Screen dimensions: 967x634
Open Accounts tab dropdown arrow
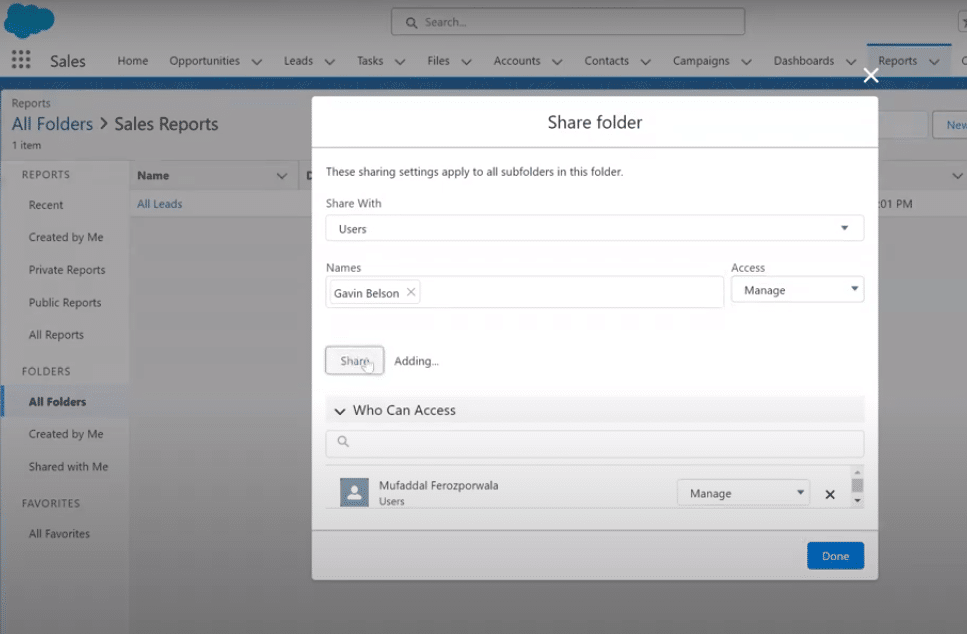tap(558, 62)
